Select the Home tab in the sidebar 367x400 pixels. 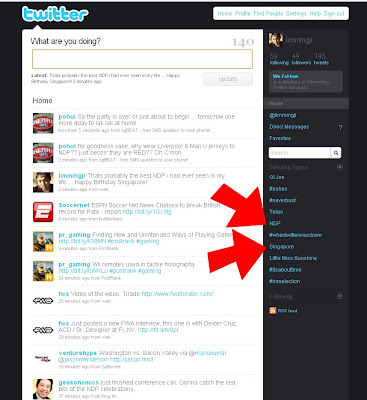pos(306,103)
